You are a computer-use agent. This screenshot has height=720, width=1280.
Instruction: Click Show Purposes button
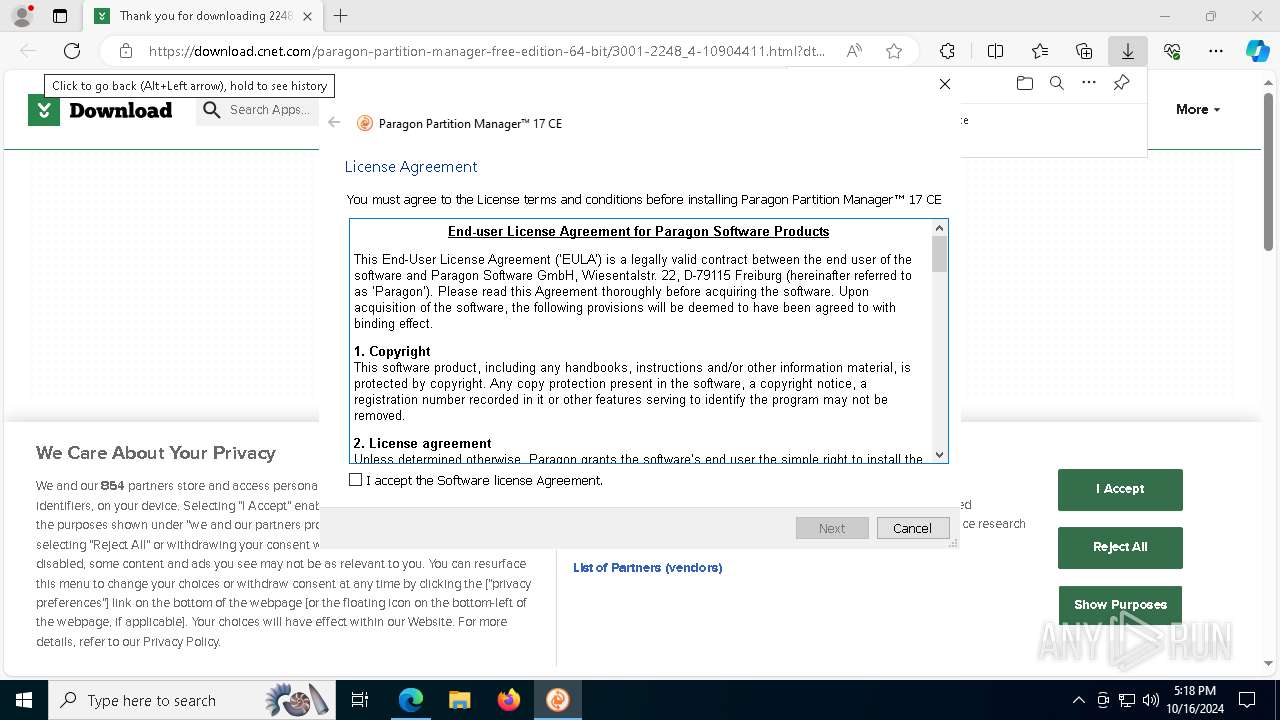coord(1120,605)
